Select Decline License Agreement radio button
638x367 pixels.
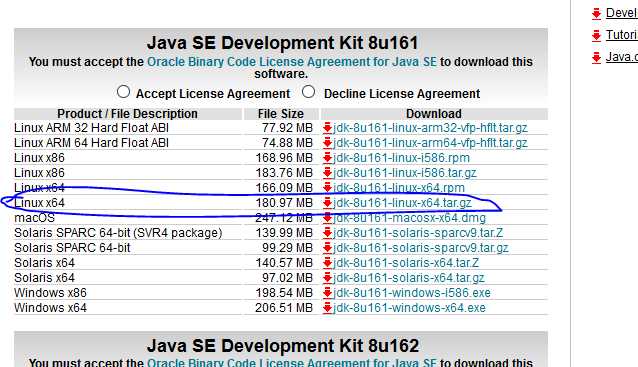click(x=308, y=92)
